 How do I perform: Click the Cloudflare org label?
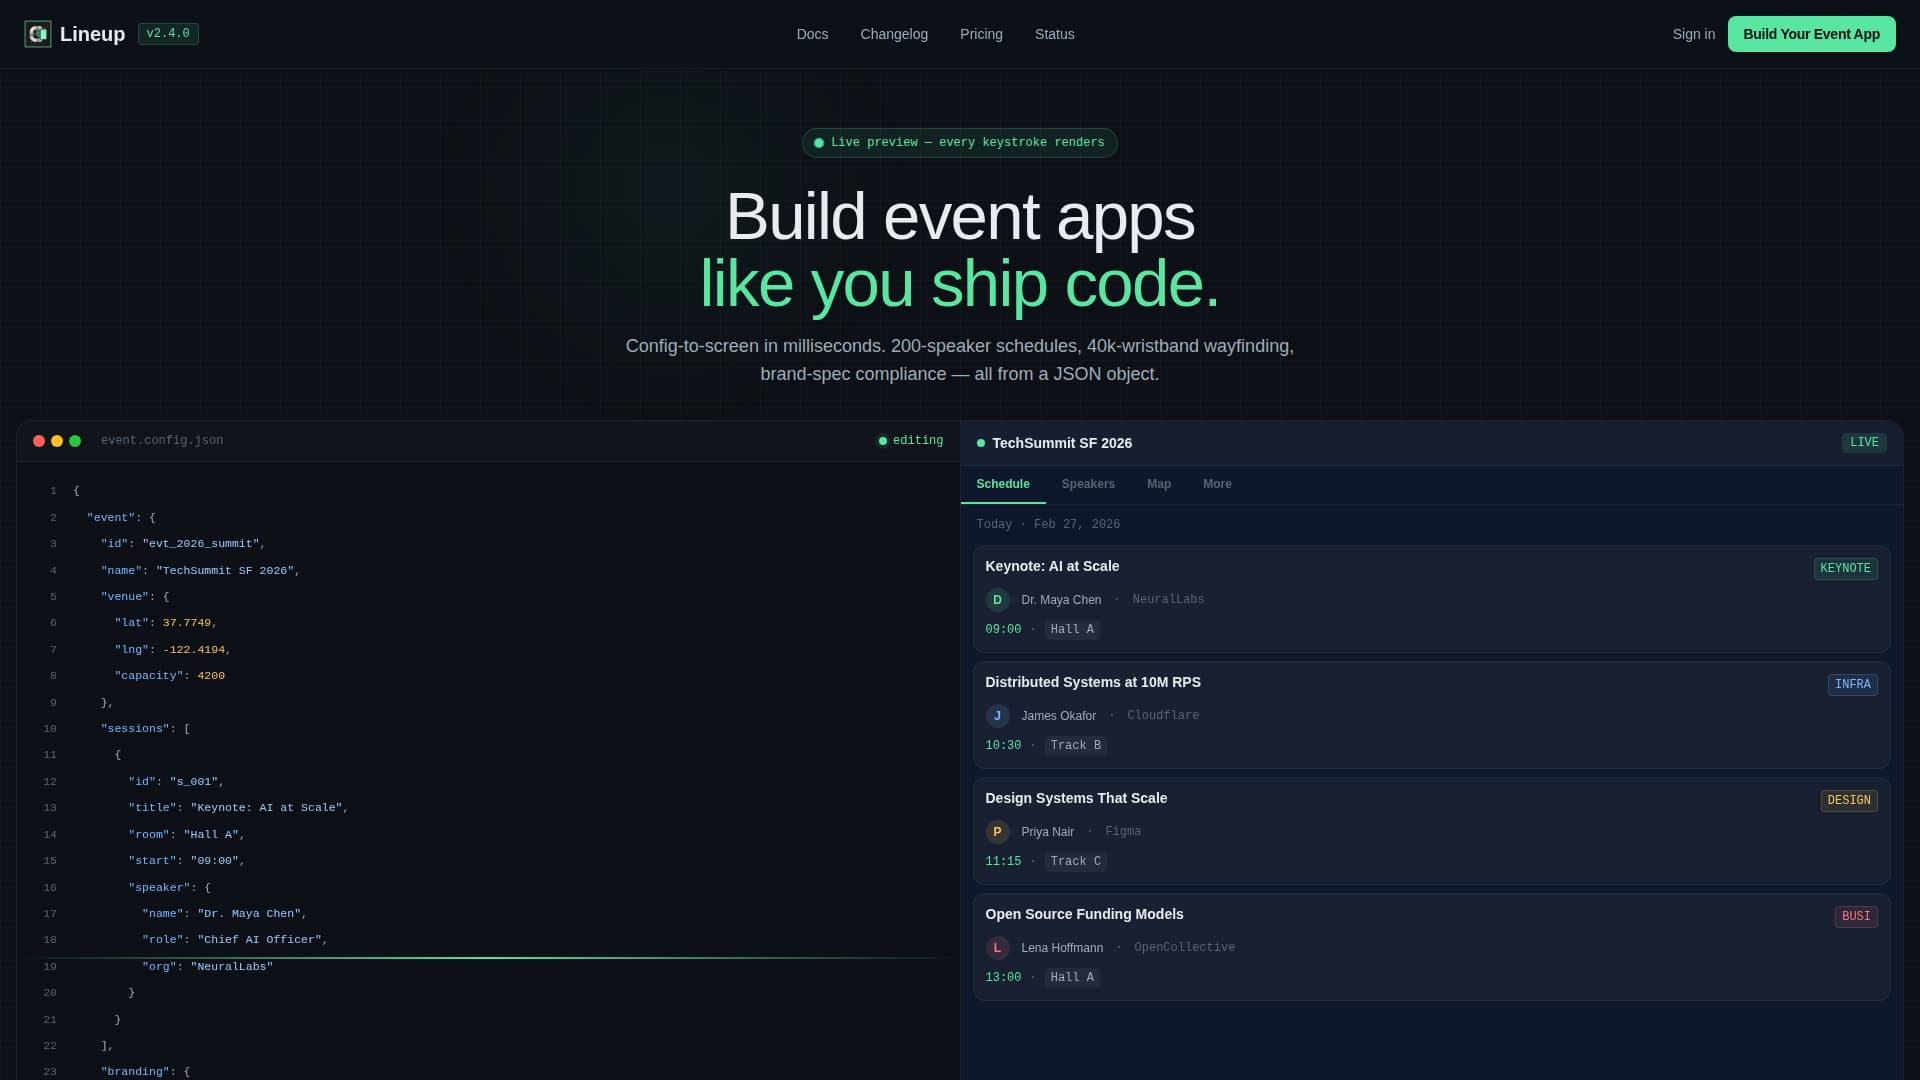[x=1163, y=716]
